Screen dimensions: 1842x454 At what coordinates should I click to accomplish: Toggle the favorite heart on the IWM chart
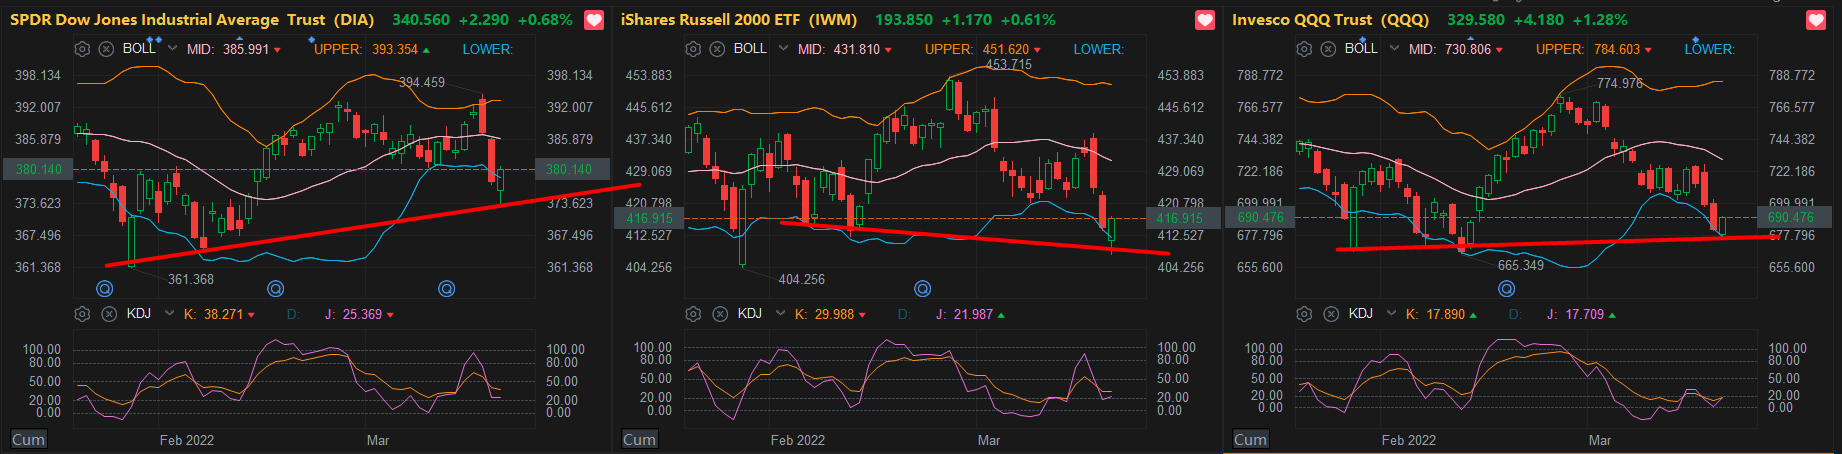click(x=1205, y=20)
